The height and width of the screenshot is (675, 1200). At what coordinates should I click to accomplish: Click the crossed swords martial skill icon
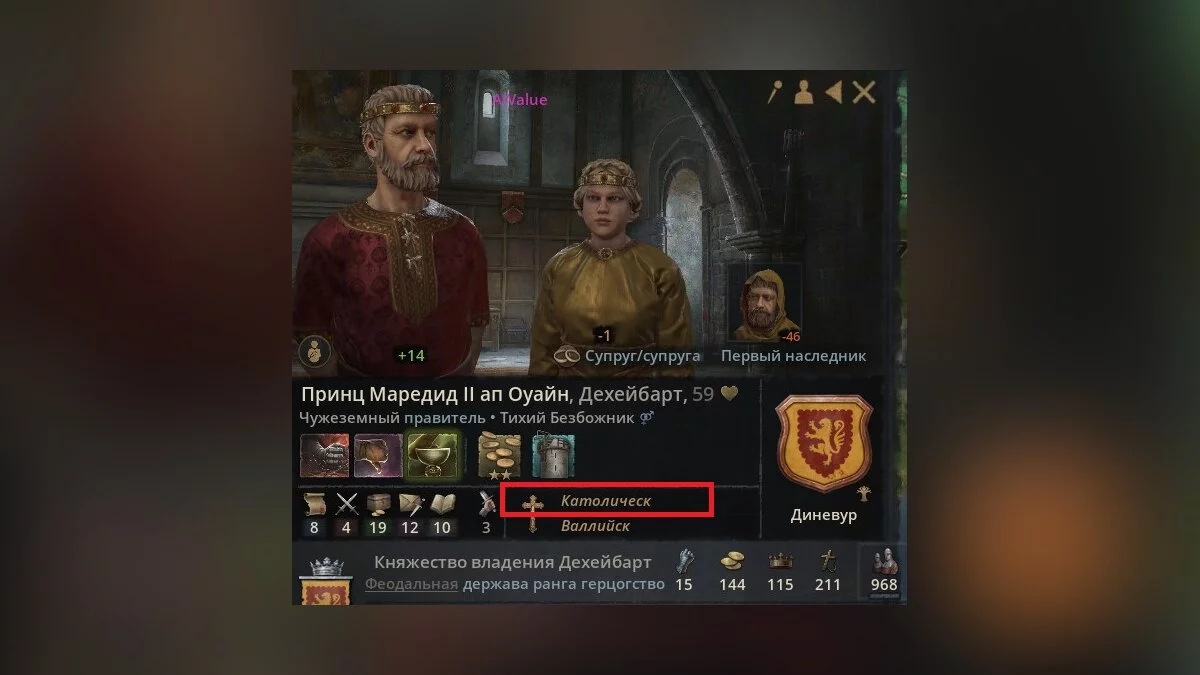coord(347,504)
